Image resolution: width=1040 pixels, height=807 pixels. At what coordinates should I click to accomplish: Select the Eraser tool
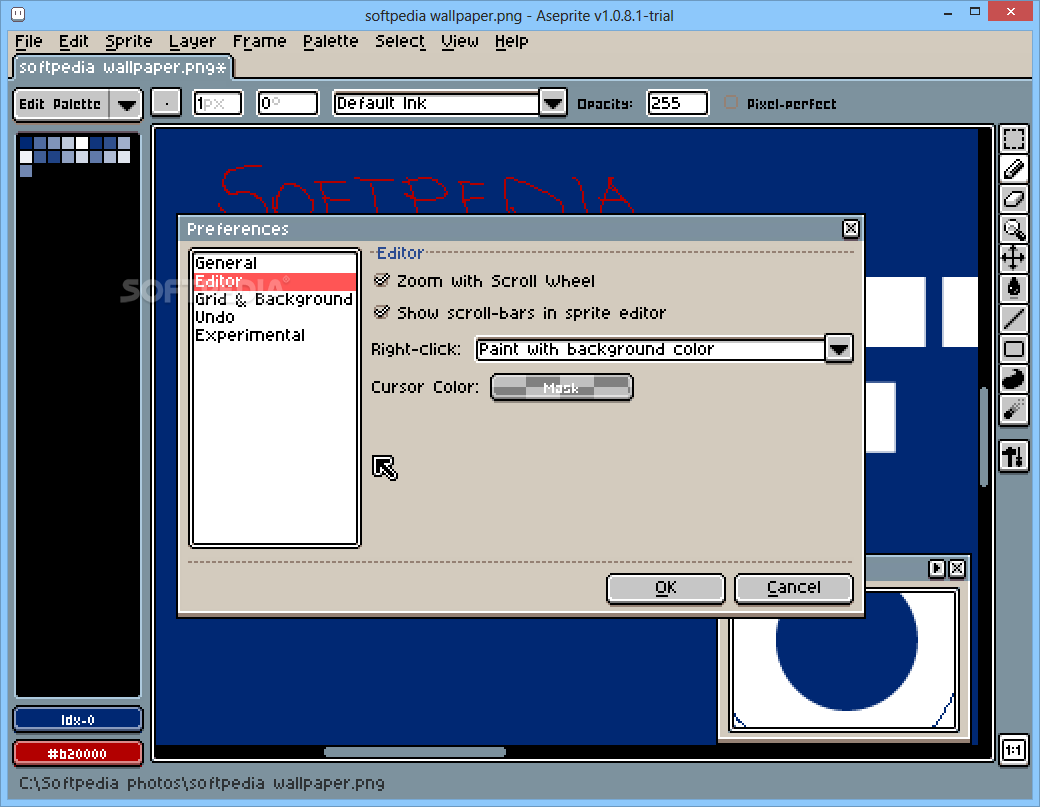pyautogui.click(x=1013, y=199)
